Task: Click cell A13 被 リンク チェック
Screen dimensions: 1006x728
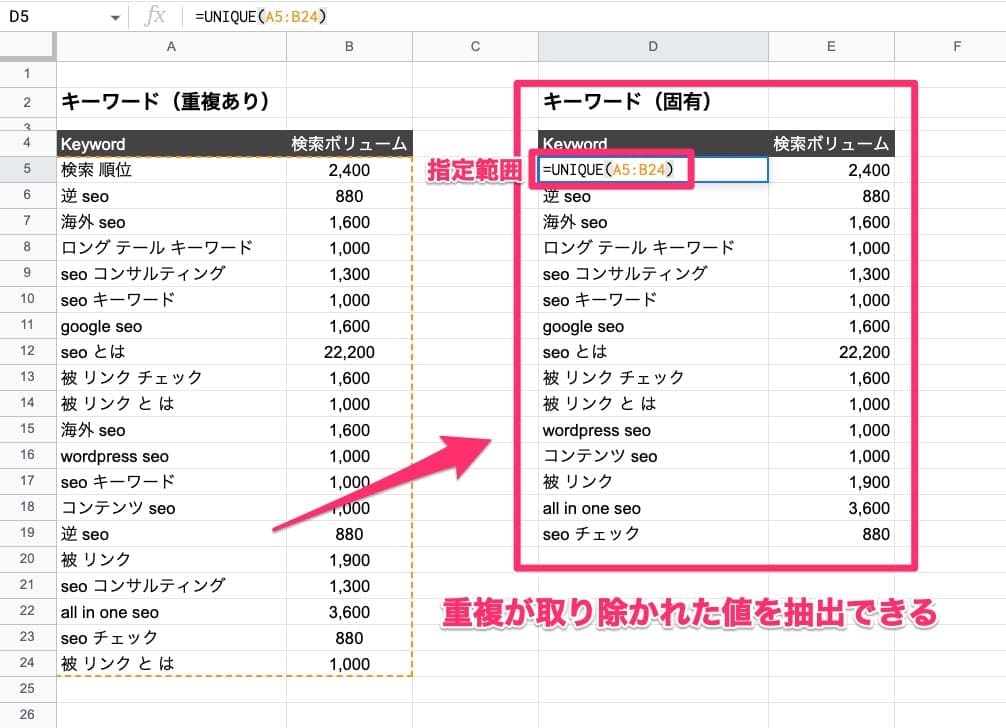Action: (x=171, y=378)
